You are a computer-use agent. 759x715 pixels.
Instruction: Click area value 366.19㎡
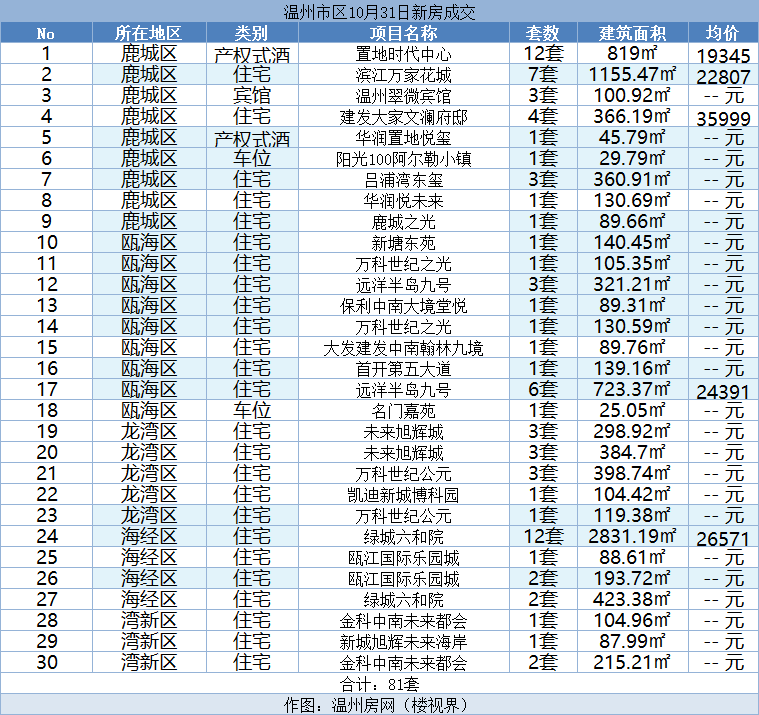[632, 116]
